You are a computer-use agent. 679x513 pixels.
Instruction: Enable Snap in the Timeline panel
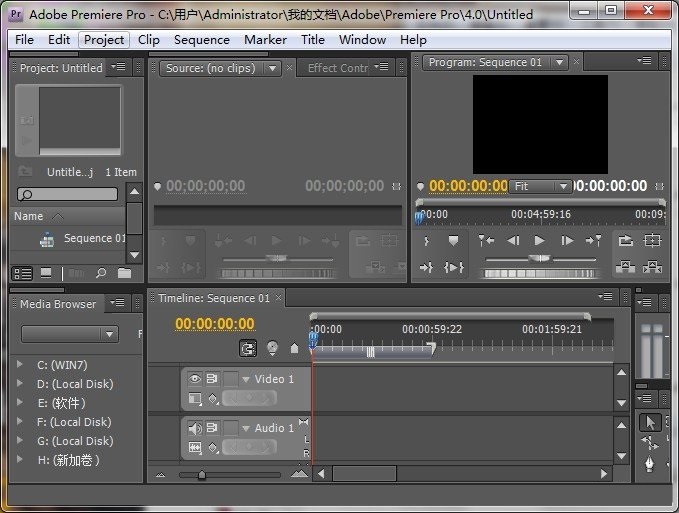pos(247,348)
